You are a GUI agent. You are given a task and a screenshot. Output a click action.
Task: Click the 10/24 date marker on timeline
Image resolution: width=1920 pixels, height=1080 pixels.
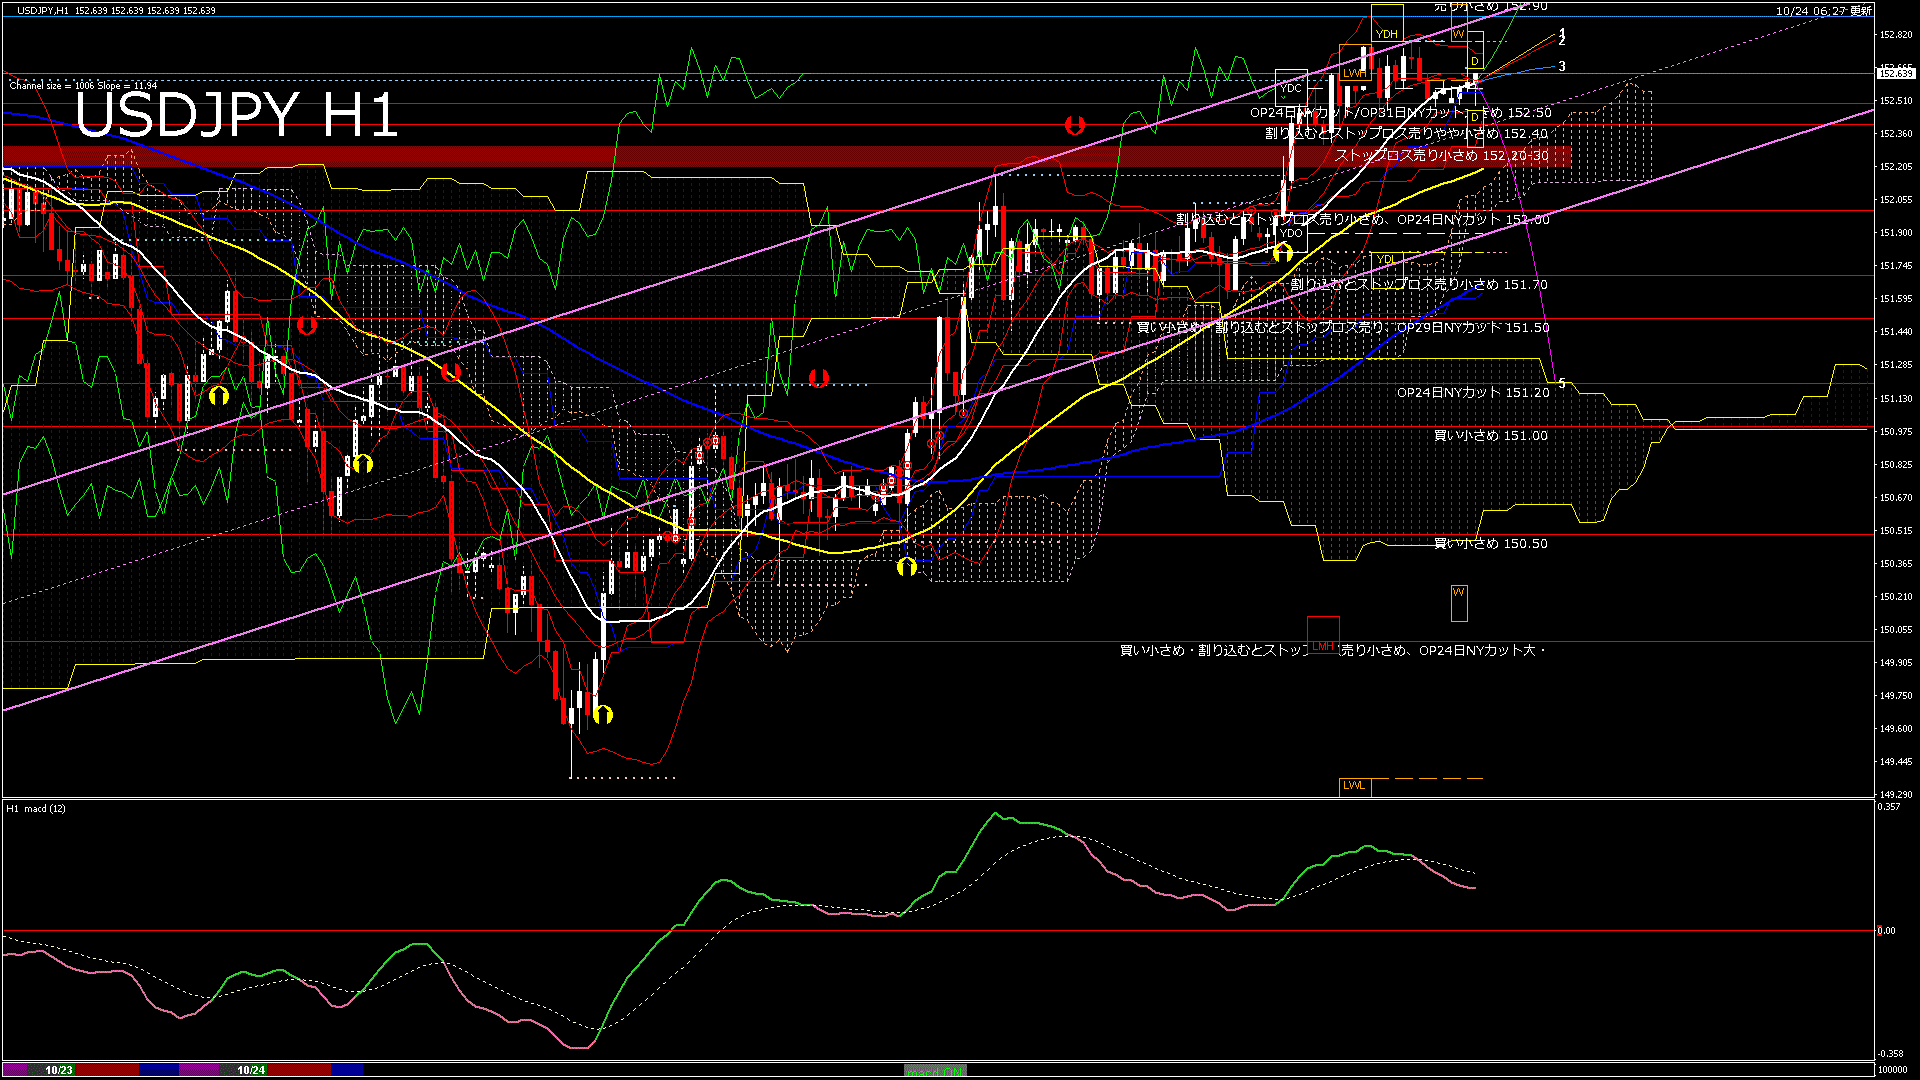coord(251,1070)
